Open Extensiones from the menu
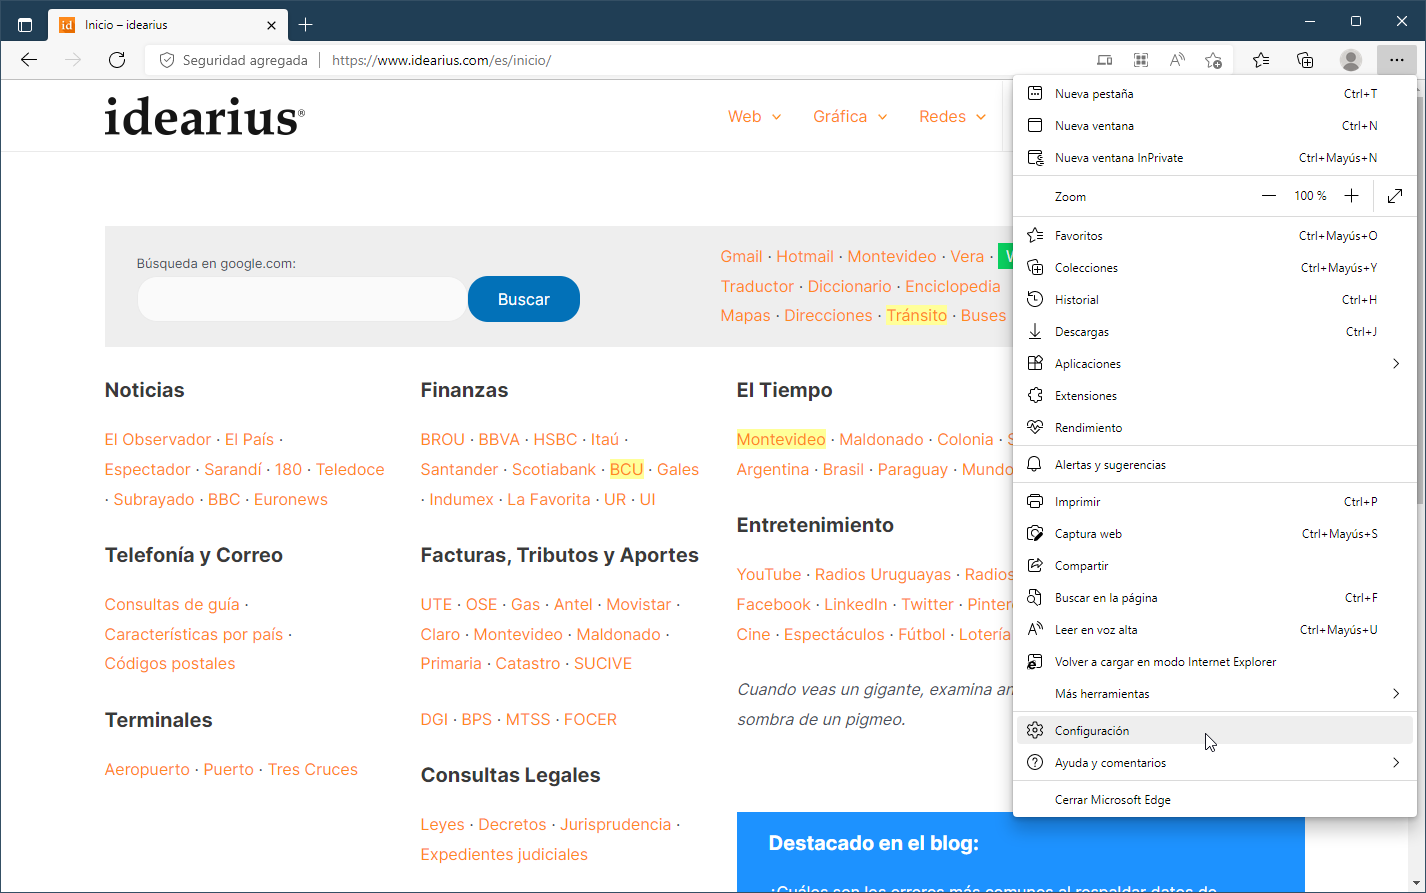The height and width of the screenshot is (893, 1426). click(x=1215, y=396)
